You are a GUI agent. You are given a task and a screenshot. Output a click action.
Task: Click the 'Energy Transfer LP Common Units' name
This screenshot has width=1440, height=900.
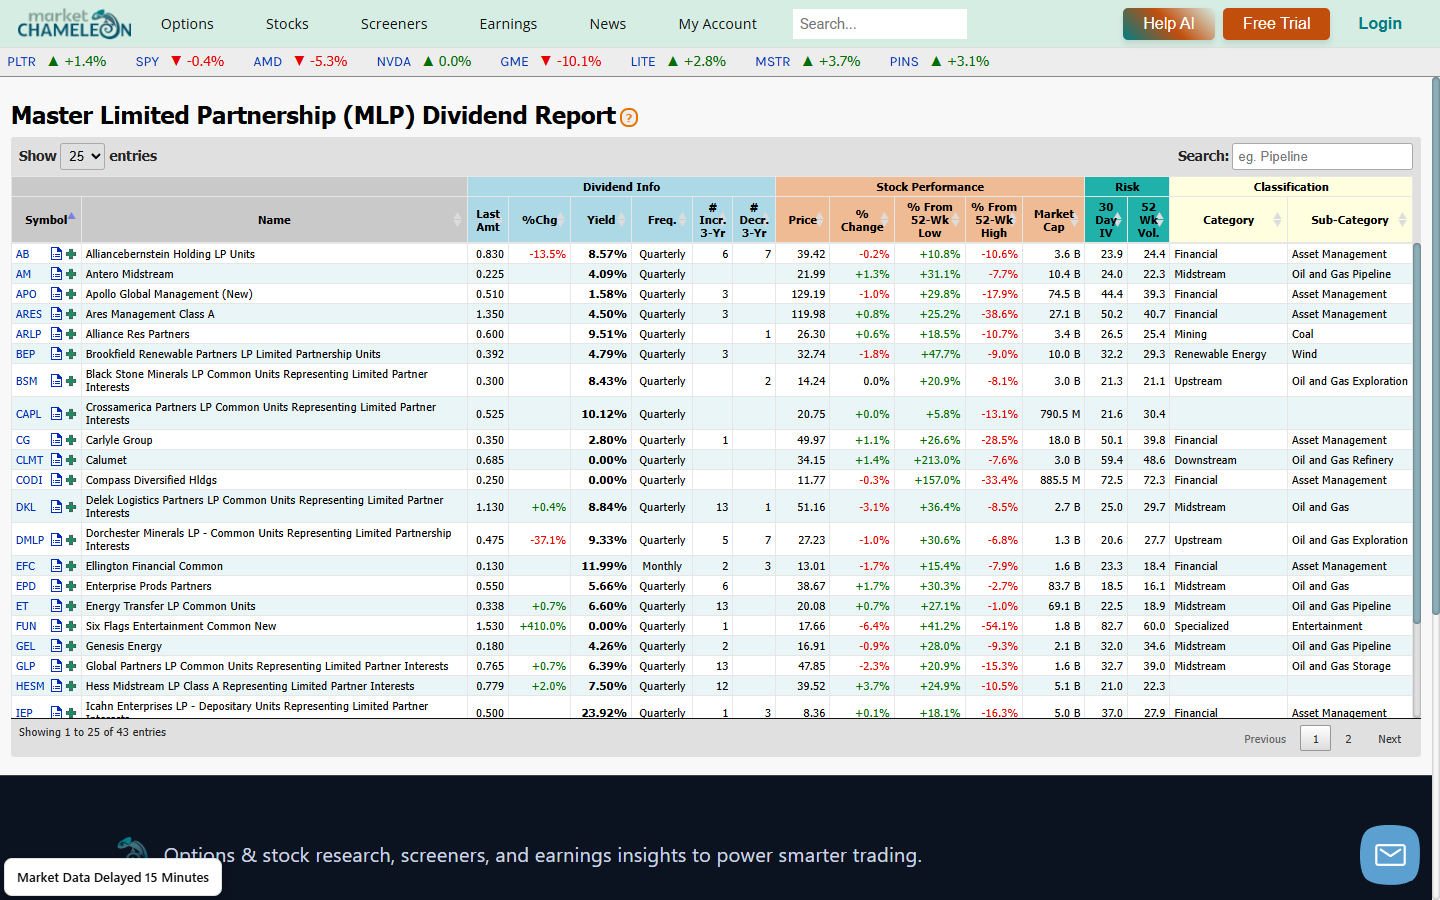171,606
